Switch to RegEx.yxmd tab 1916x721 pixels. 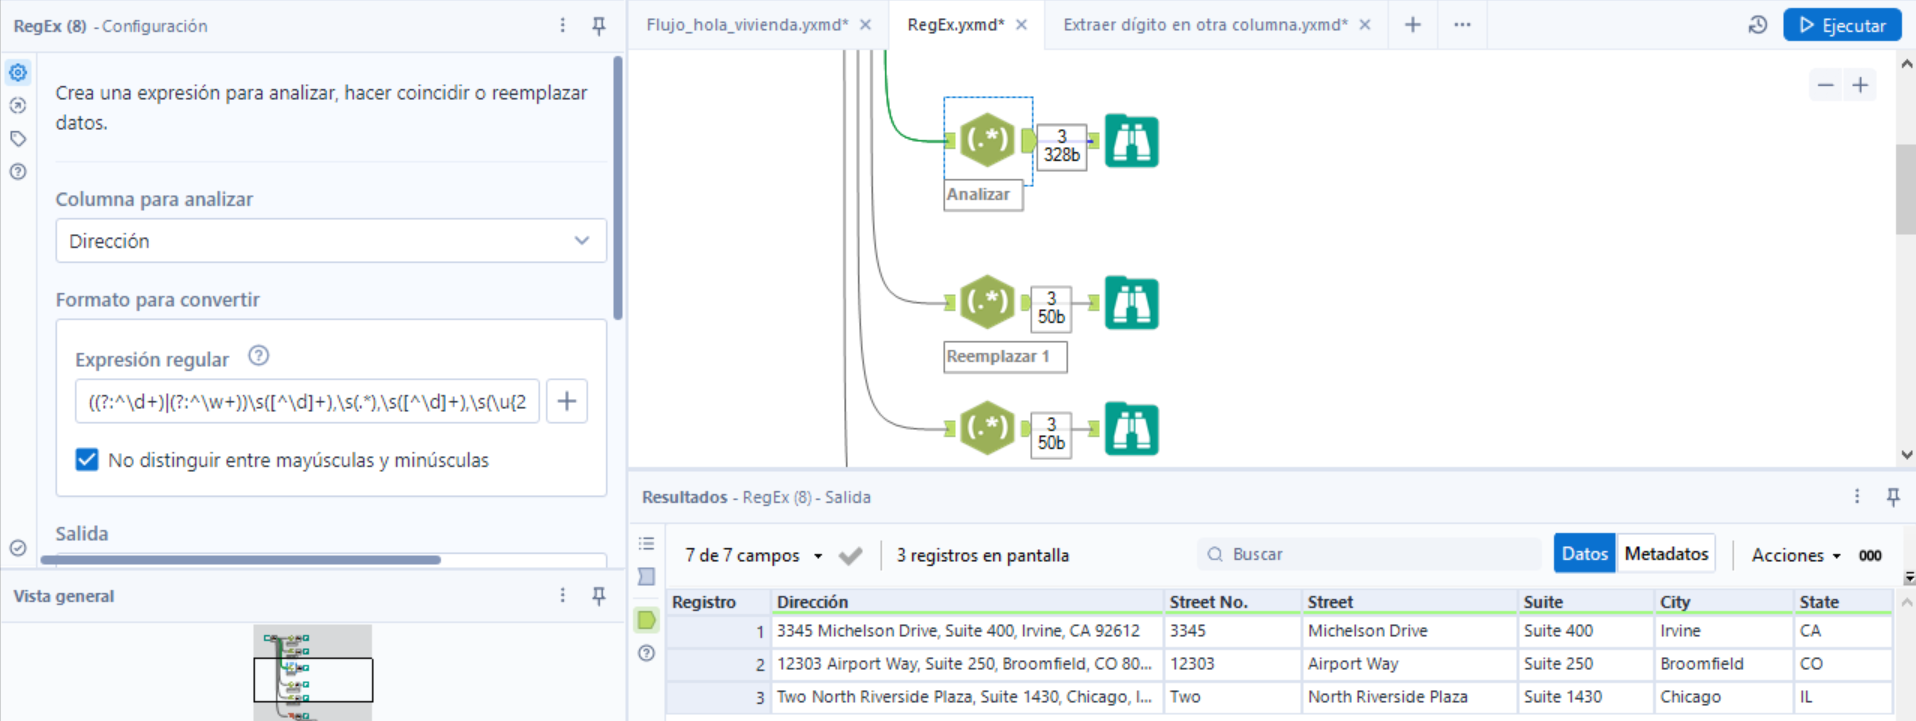(955, 25)
